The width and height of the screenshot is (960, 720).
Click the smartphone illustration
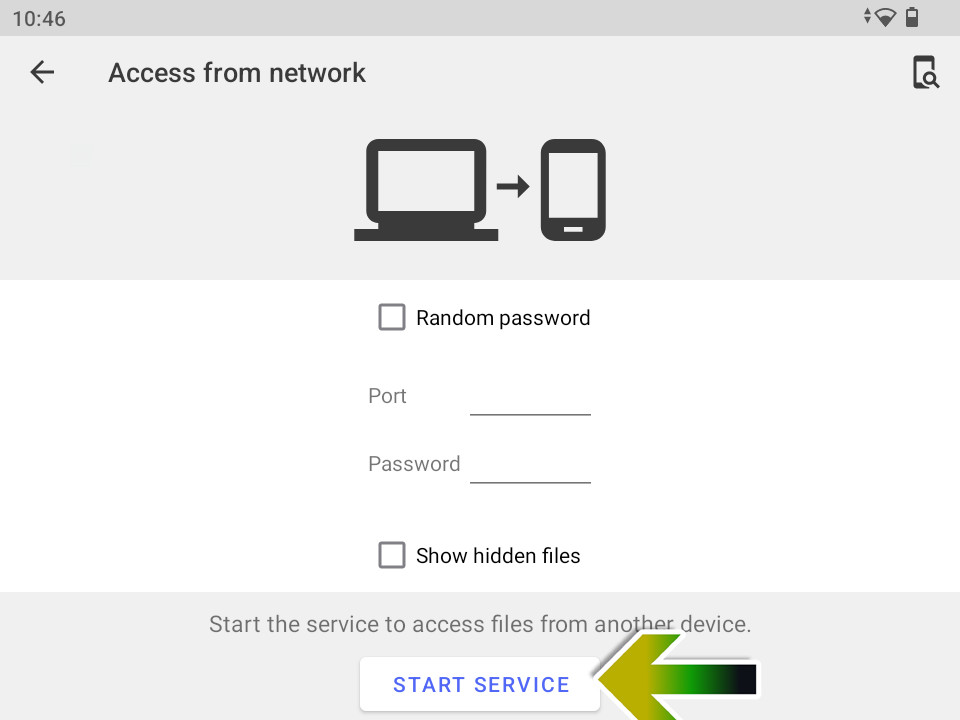pyautogui.click(x=573, y=190)
